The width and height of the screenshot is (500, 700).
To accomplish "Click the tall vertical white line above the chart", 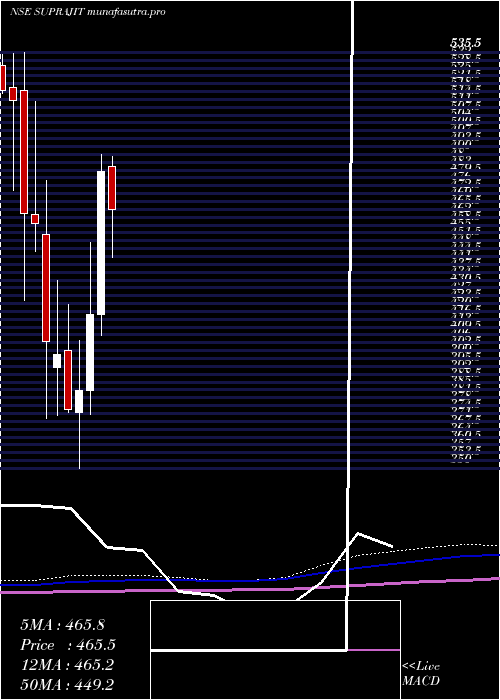I will point(354,27).
